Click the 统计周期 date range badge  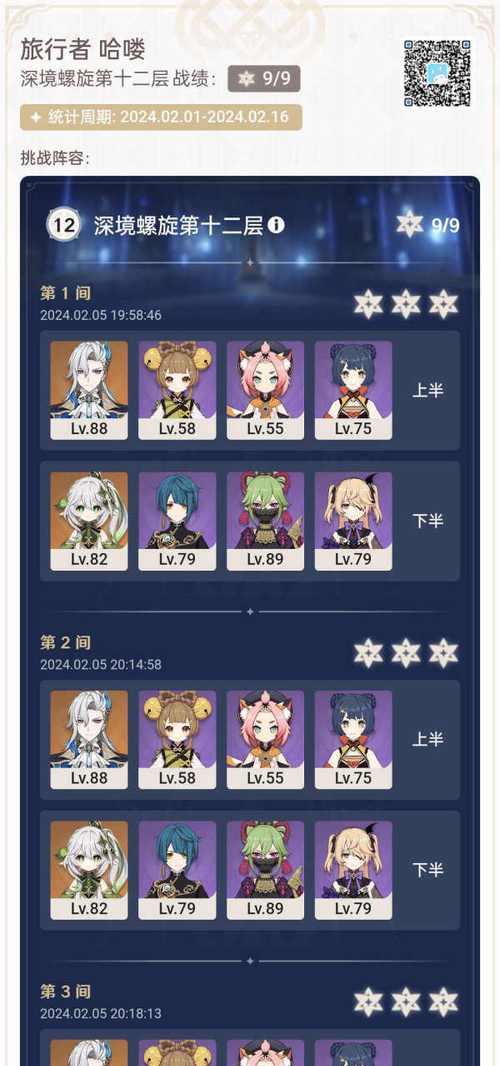(x=161, y=117)
